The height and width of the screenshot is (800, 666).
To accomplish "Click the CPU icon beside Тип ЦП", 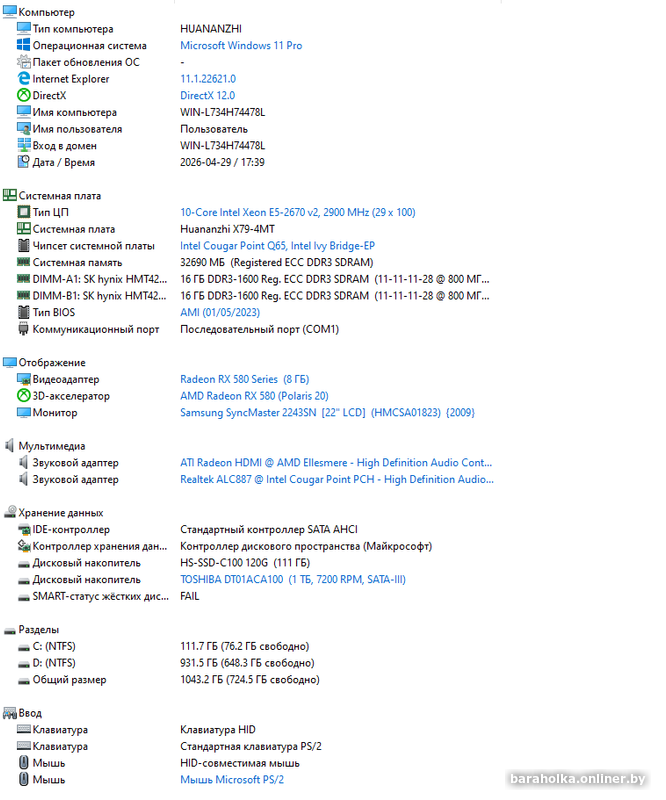I will point(23,212).
